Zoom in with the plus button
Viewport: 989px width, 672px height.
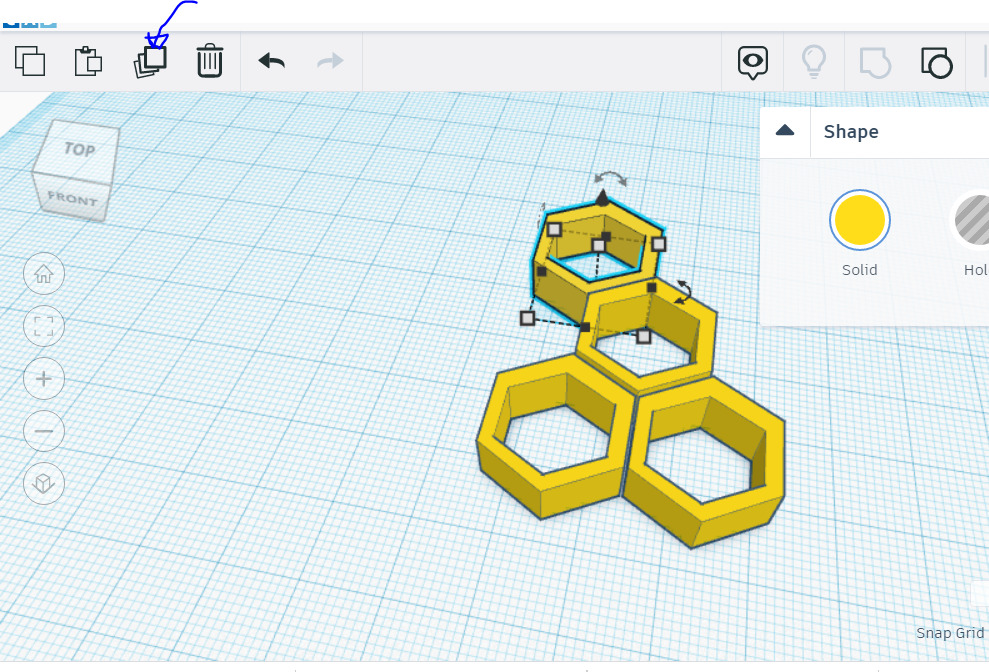point(44,379)
